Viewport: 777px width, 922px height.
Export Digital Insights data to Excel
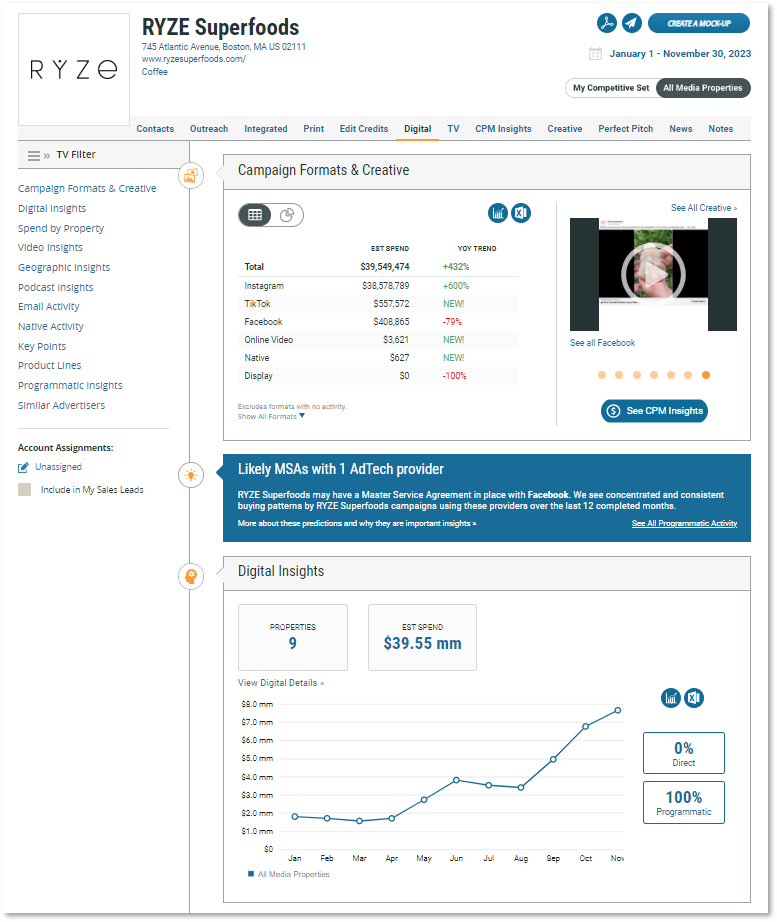tap(694, 698)
